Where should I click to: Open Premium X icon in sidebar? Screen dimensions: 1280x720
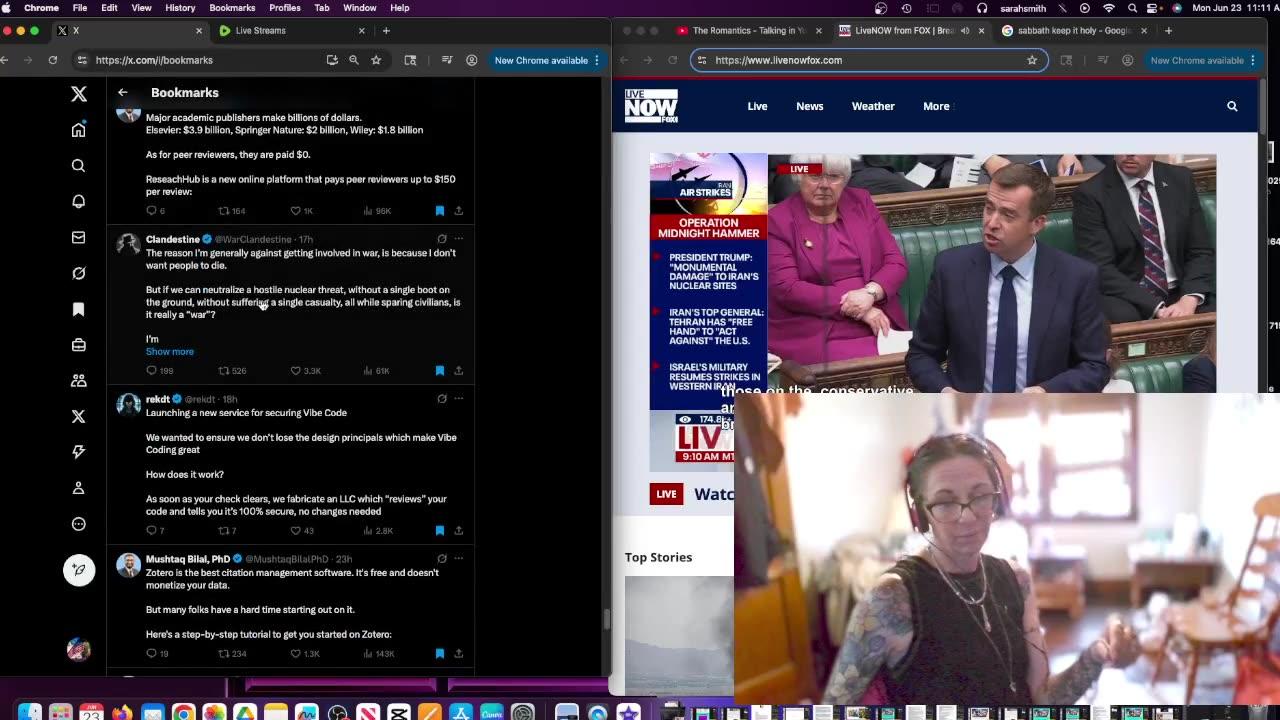point(79,417)
